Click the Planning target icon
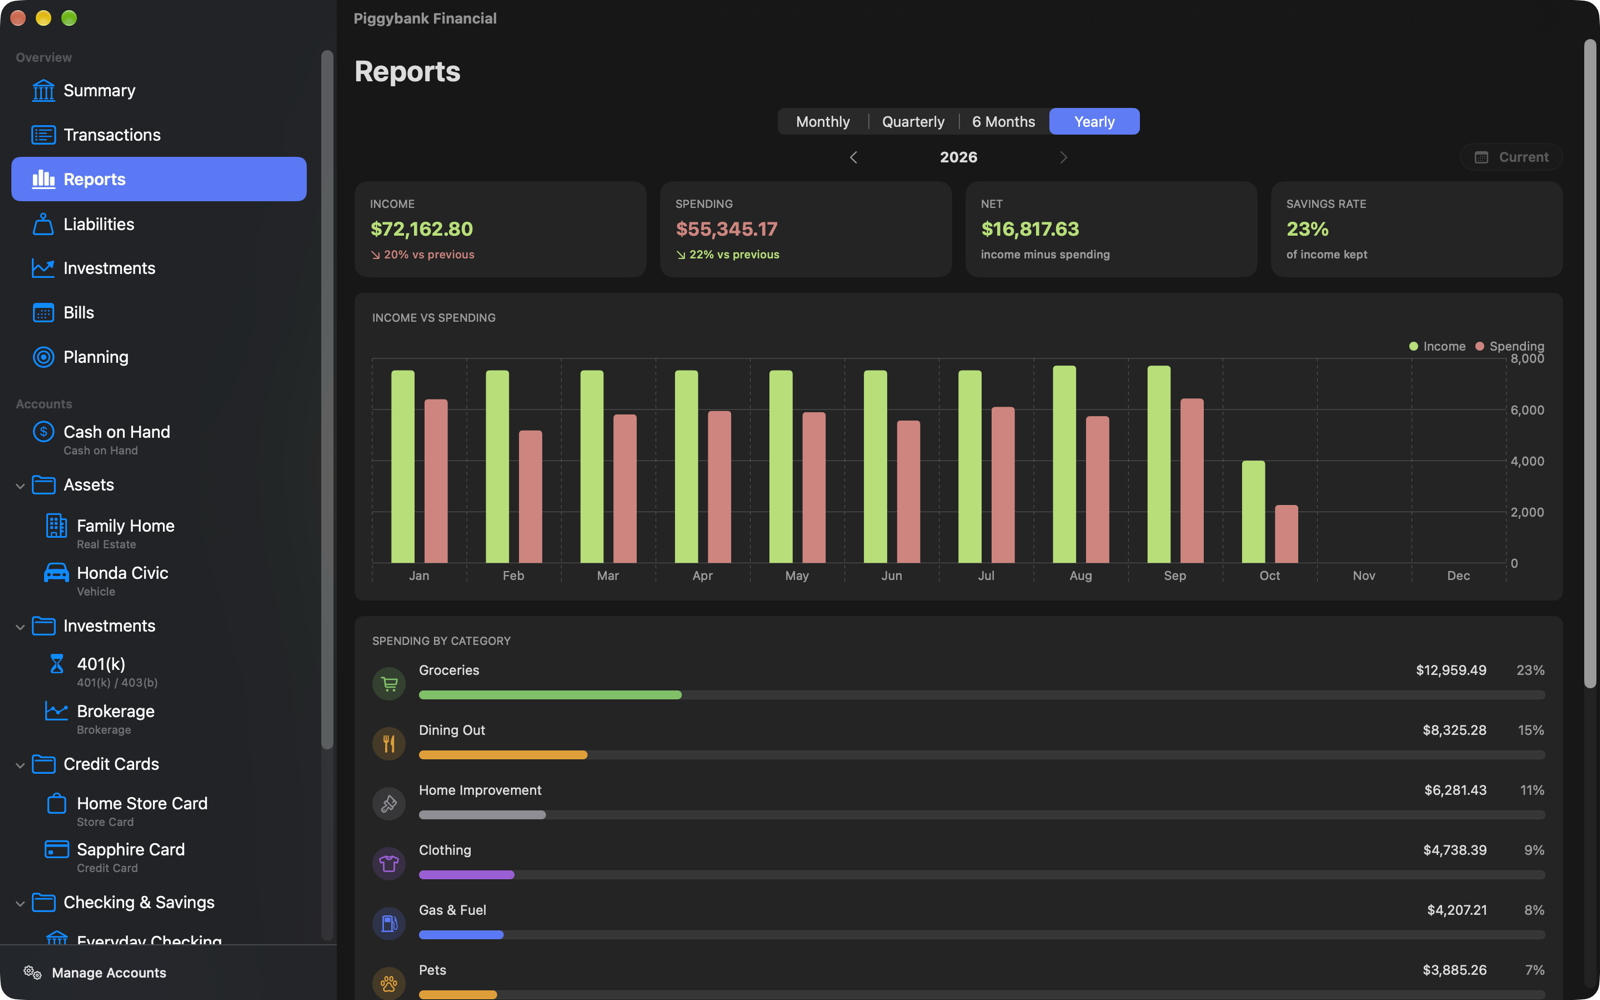Image resolution: width=1600 pixels, height=1000 pixels. 43,357
